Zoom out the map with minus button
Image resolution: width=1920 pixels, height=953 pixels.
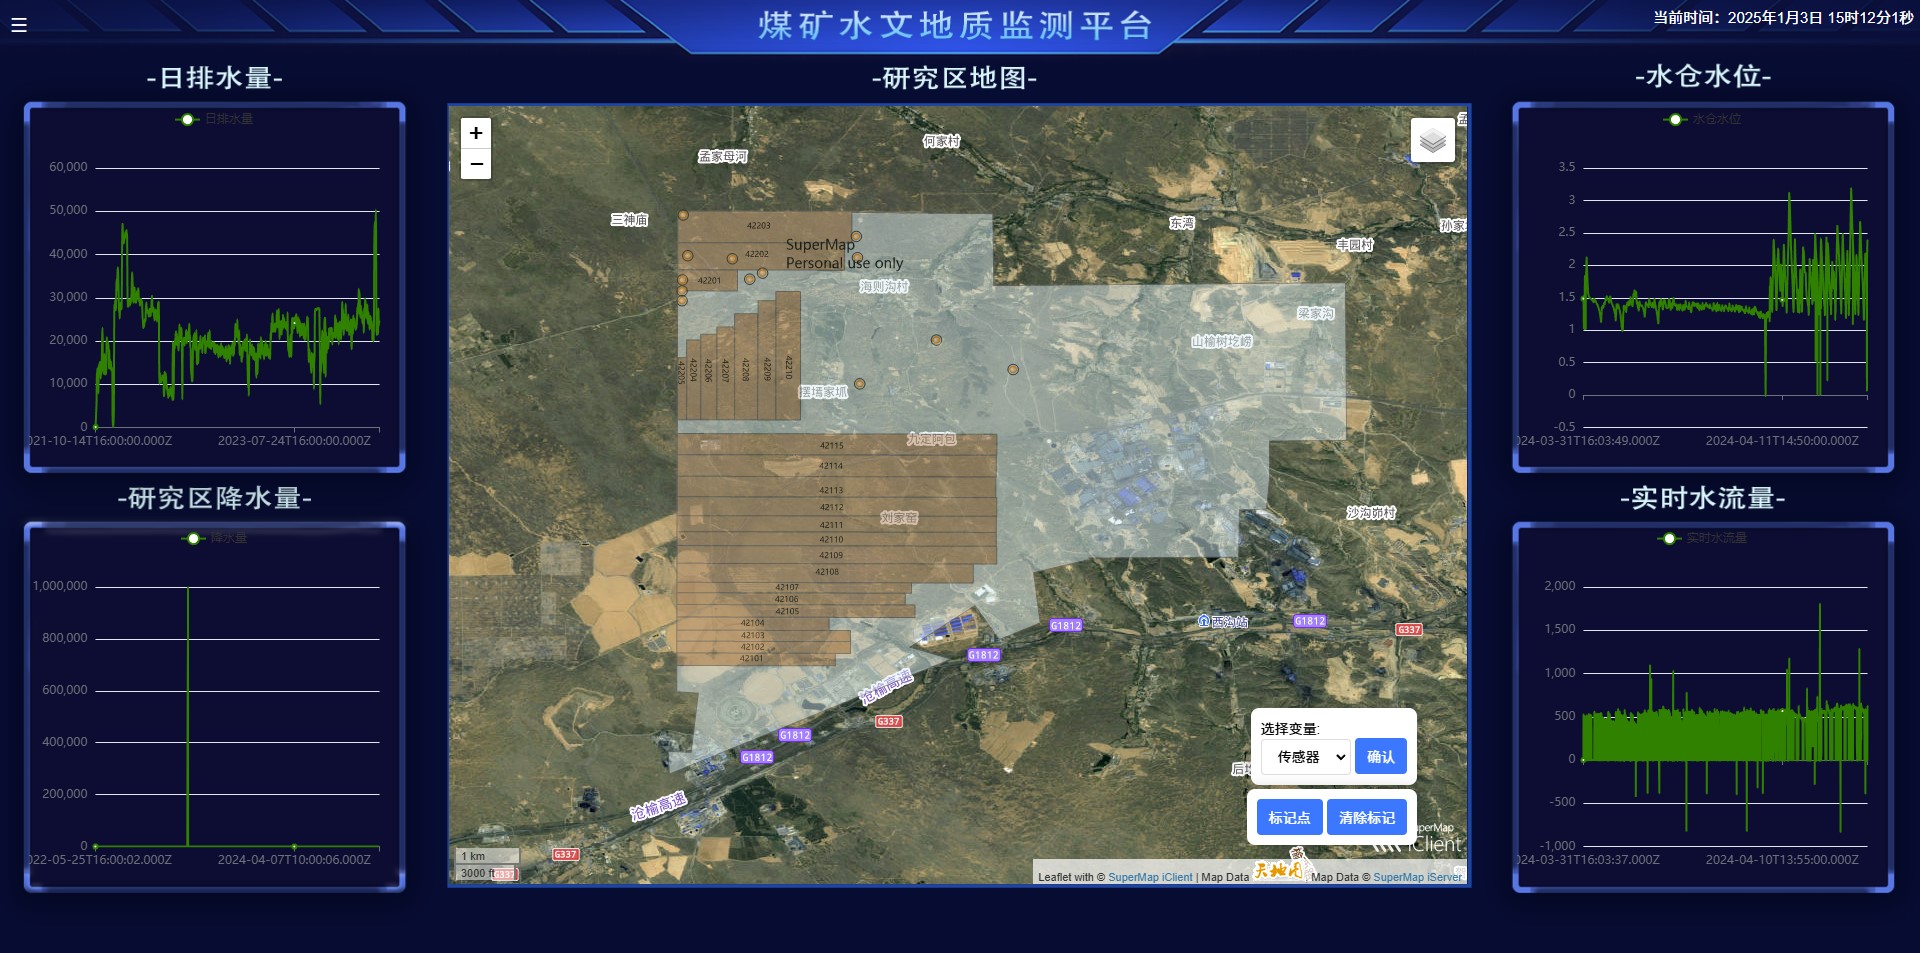[x=476, y=164]
